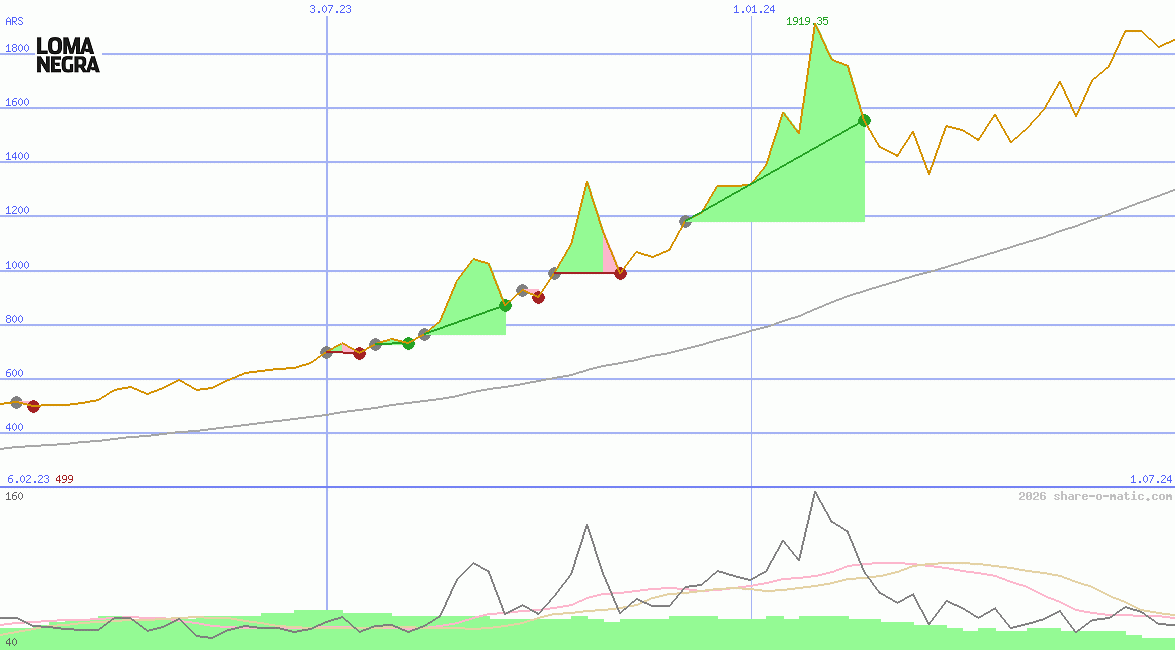Viewport: 1175px width, 650px height.
Task: Click the pink loss area below 1200 peak
Action: (x=608, y=258)
